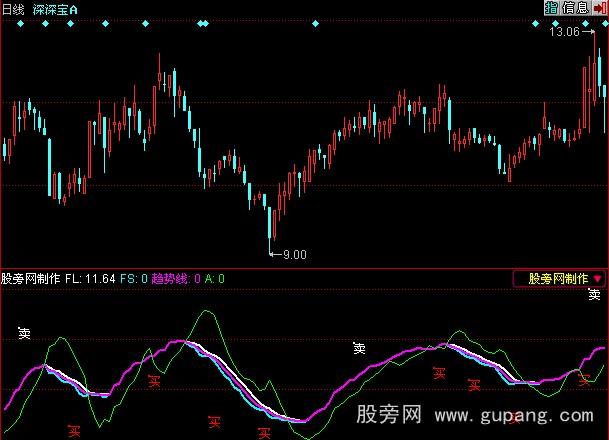Viewport: 609px width, 440px height.
Task: Open the 信息 info button
Action: (x=575, y=8)
